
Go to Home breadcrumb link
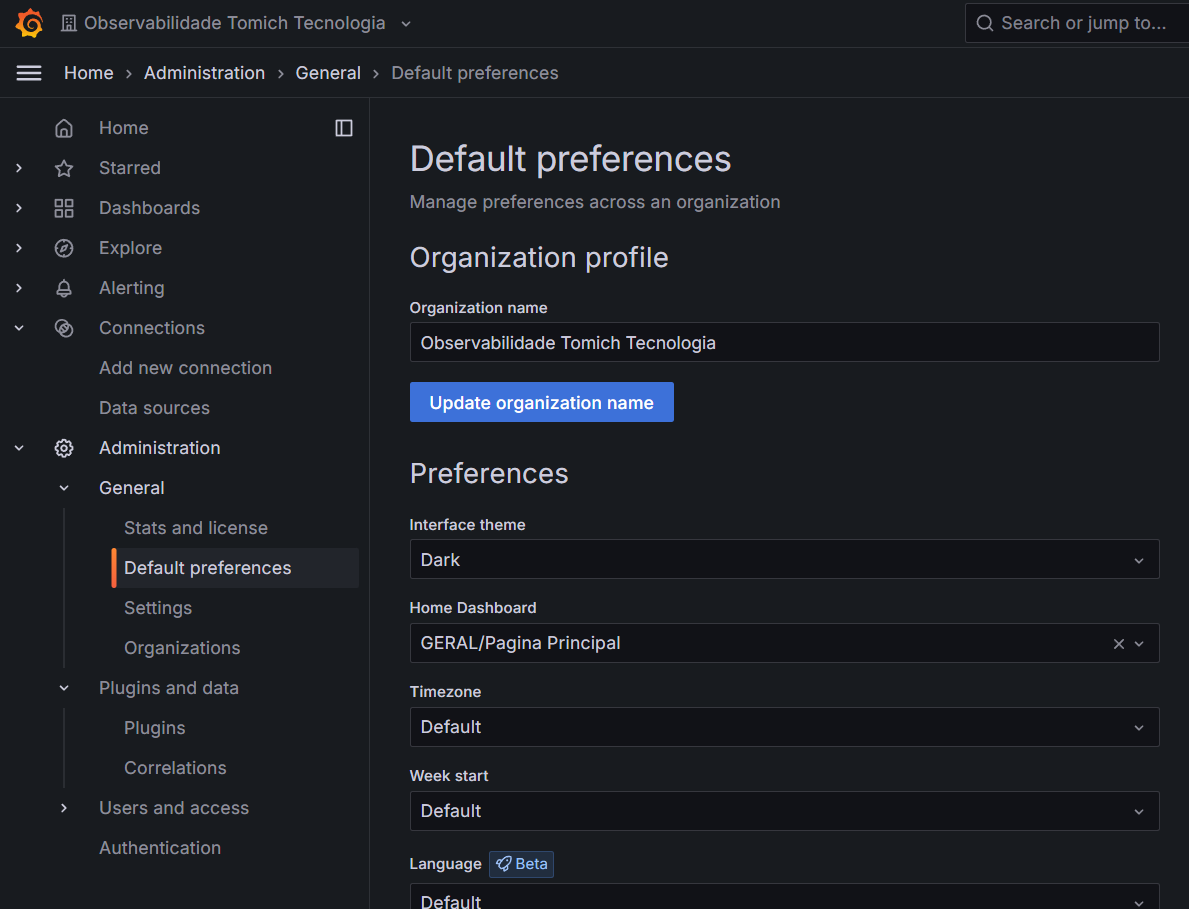click(x=89, y=73)
